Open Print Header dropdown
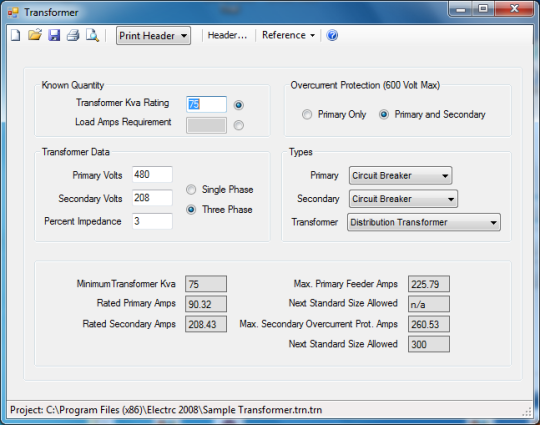 point(154,36)
